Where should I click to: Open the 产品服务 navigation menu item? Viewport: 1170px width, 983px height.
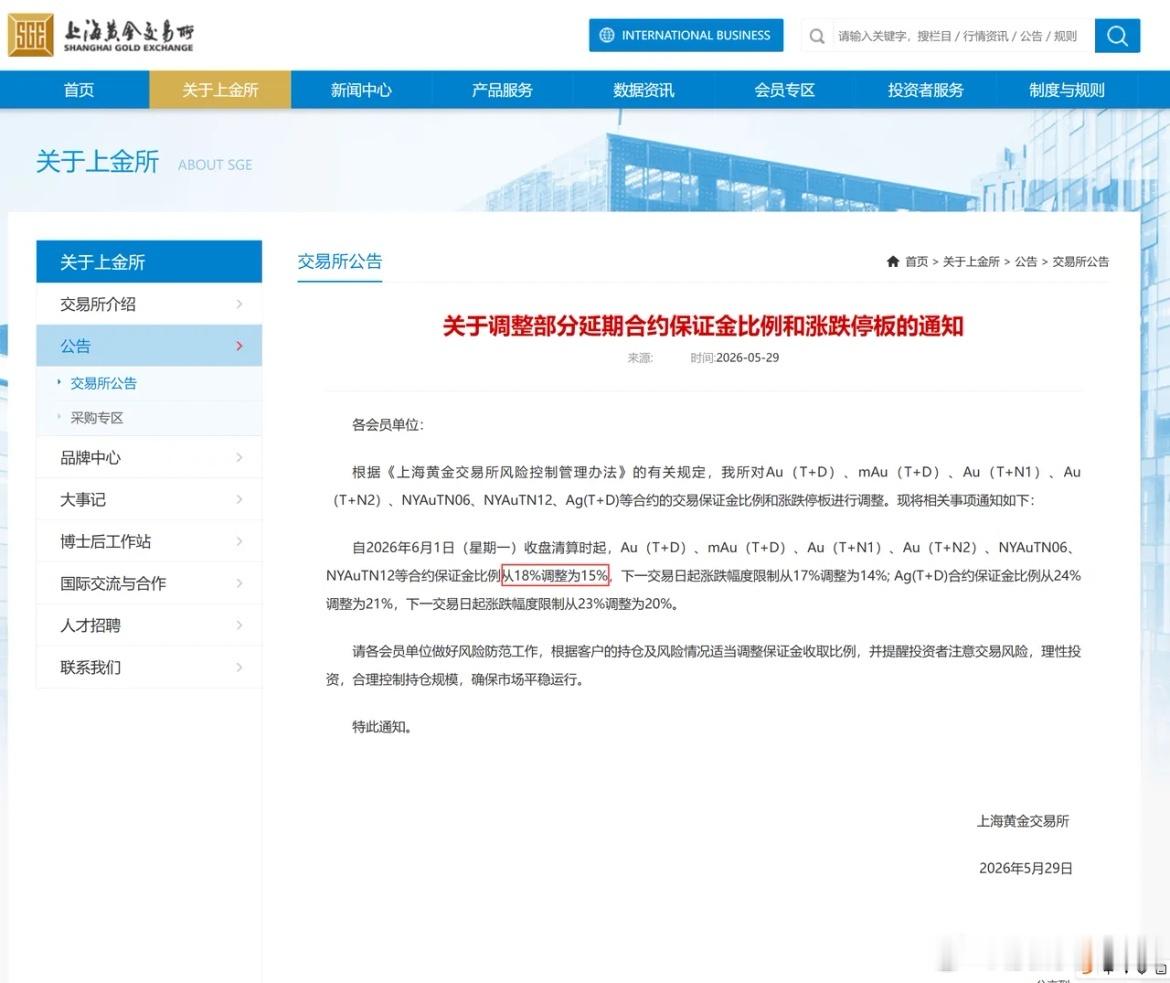502,90
